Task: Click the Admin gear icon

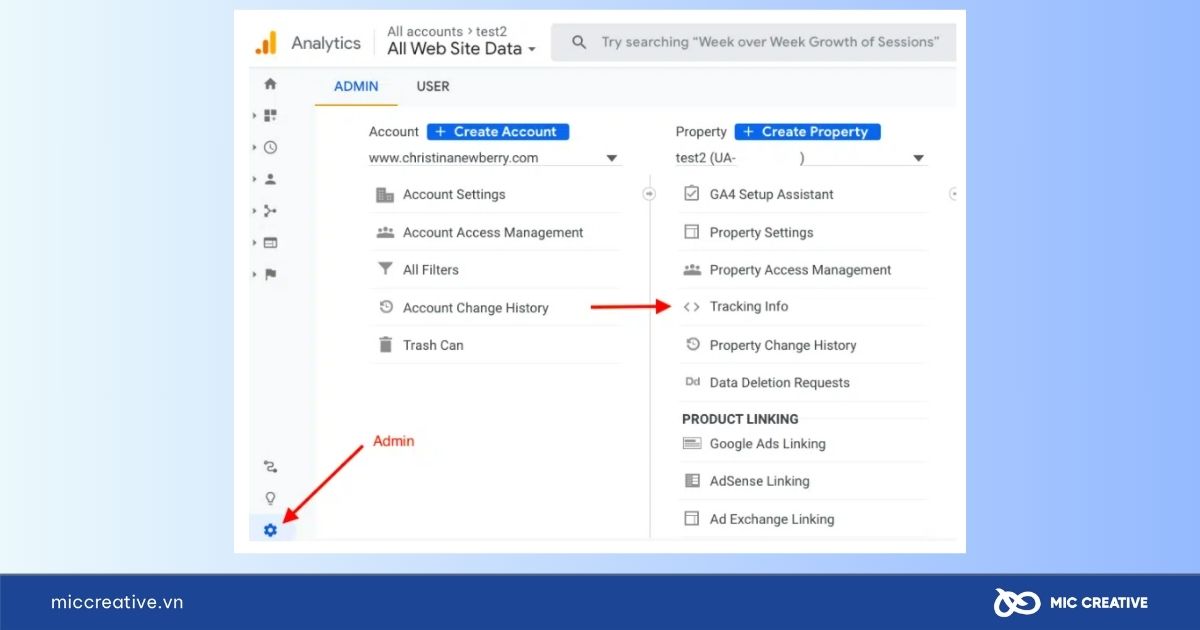Action: tap(270, 530)
